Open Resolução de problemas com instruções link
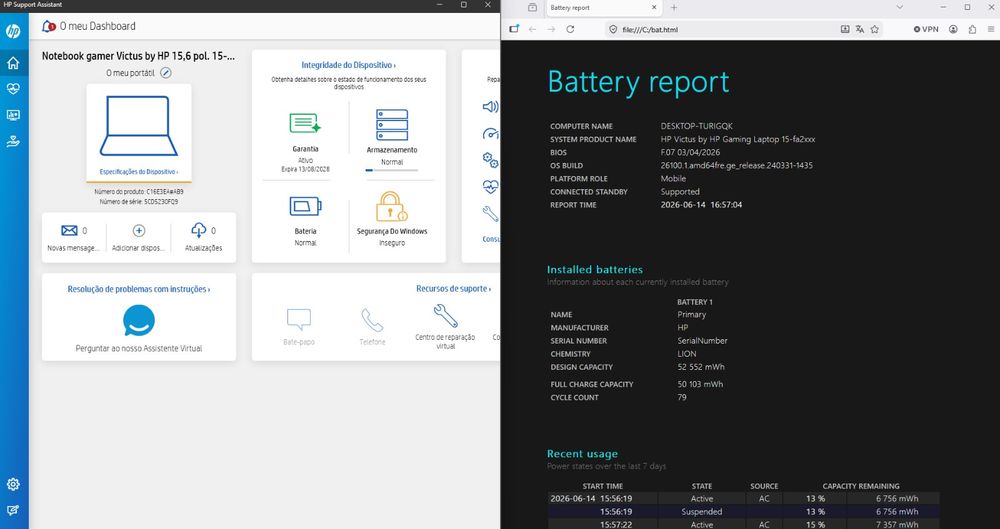The width and height of the screenshot is (1000, 529). tap(138, 289)
